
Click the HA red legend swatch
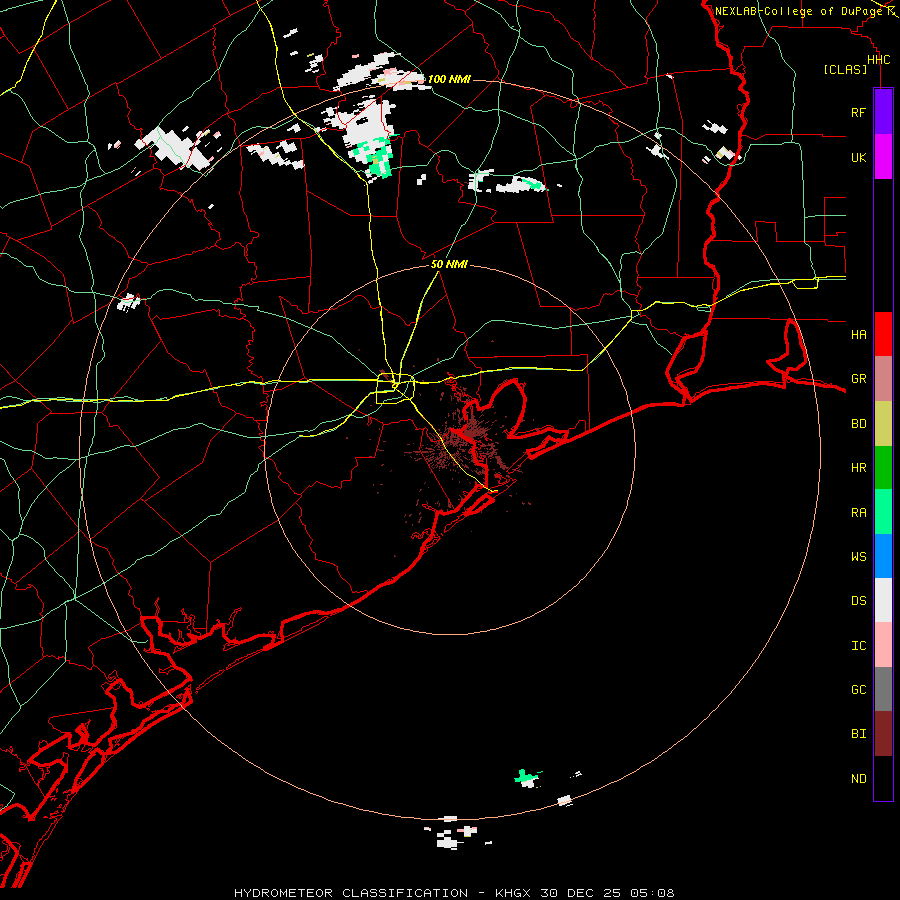click(x=883, y=334)
